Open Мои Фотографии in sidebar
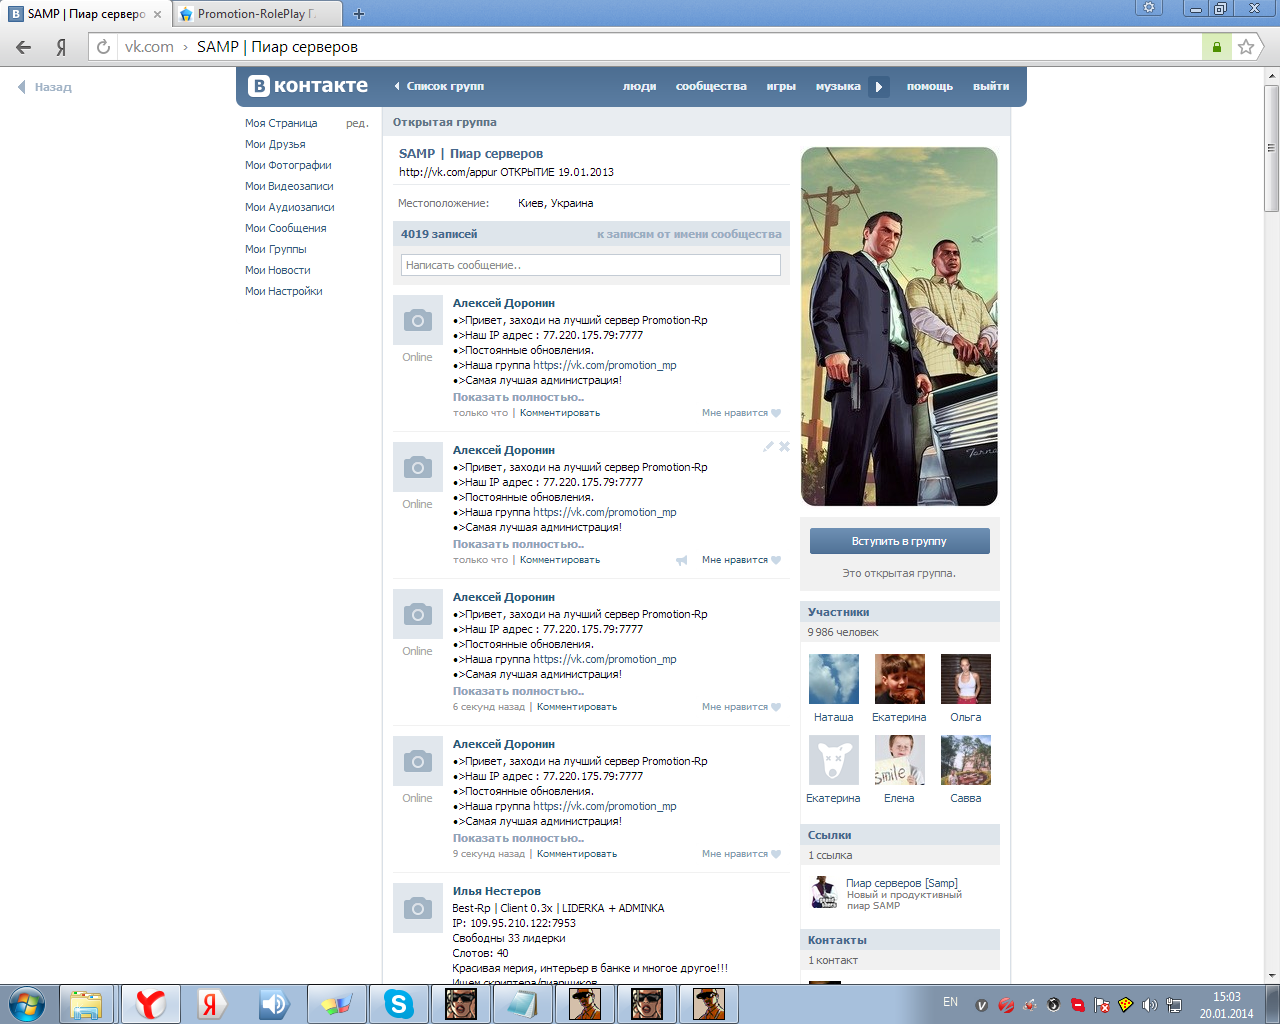Image resolution: width=1280 pixels, height=1024 pixels. 288,165
